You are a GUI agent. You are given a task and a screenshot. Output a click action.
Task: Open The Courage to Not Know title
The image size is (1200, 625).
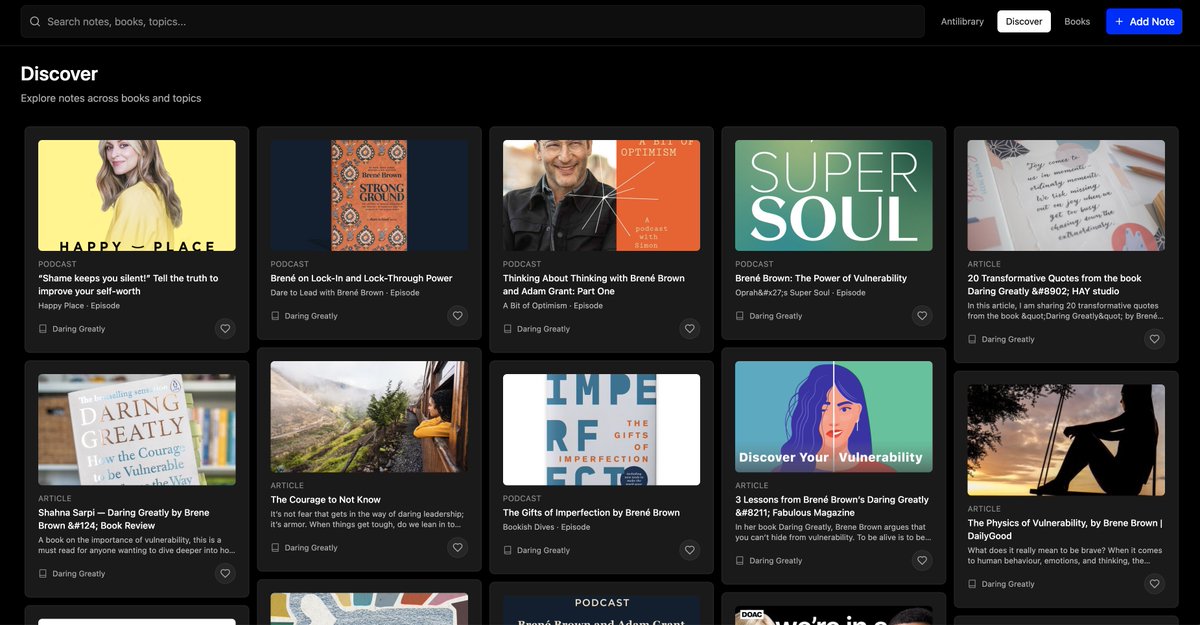[325, 499]
